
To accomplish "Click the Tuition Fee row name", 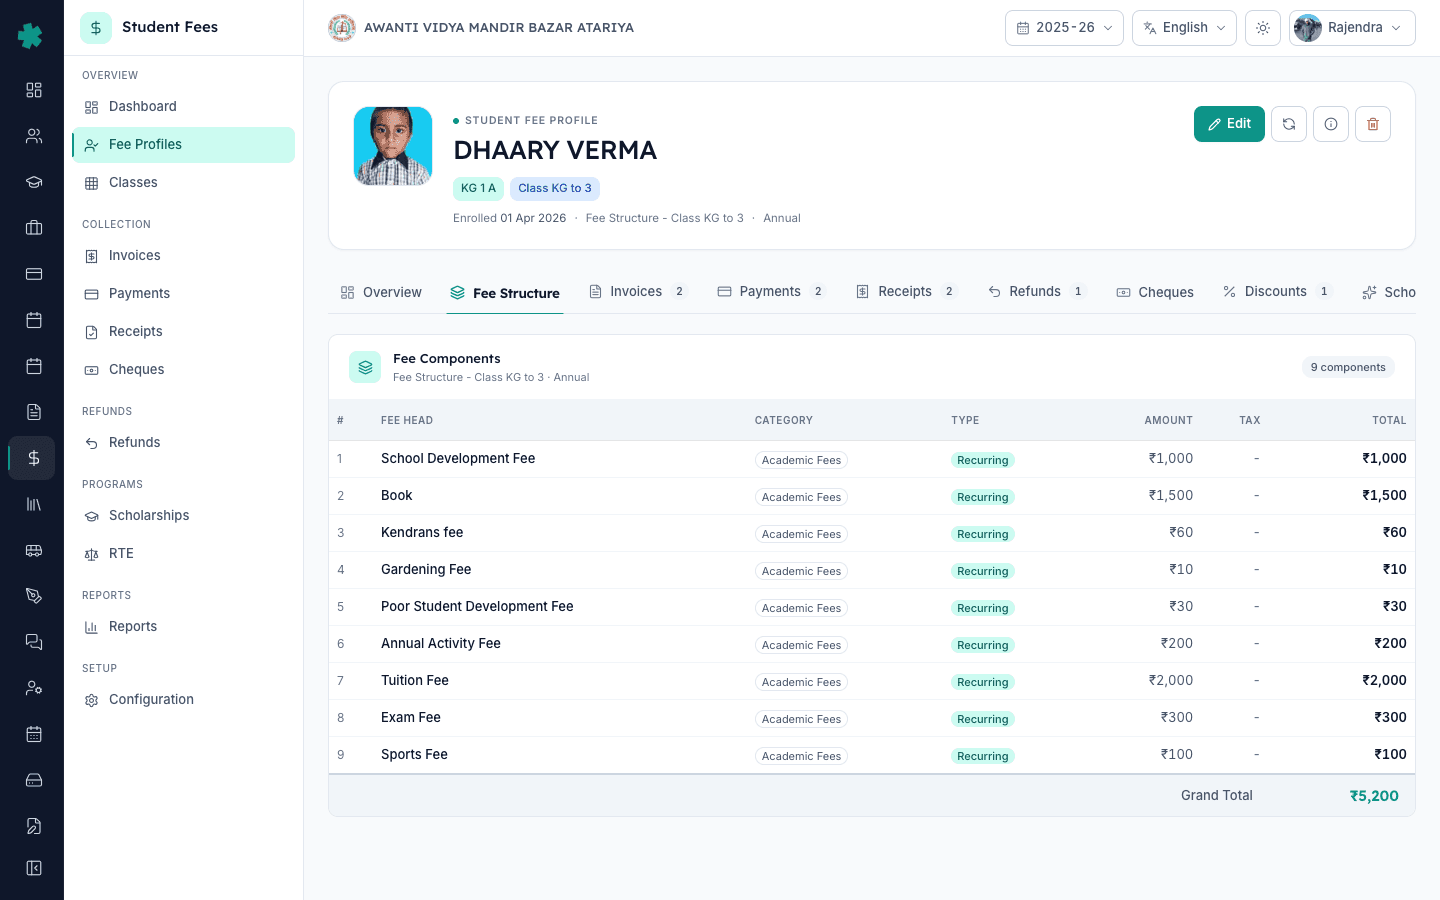I will (x=415, y=681).
